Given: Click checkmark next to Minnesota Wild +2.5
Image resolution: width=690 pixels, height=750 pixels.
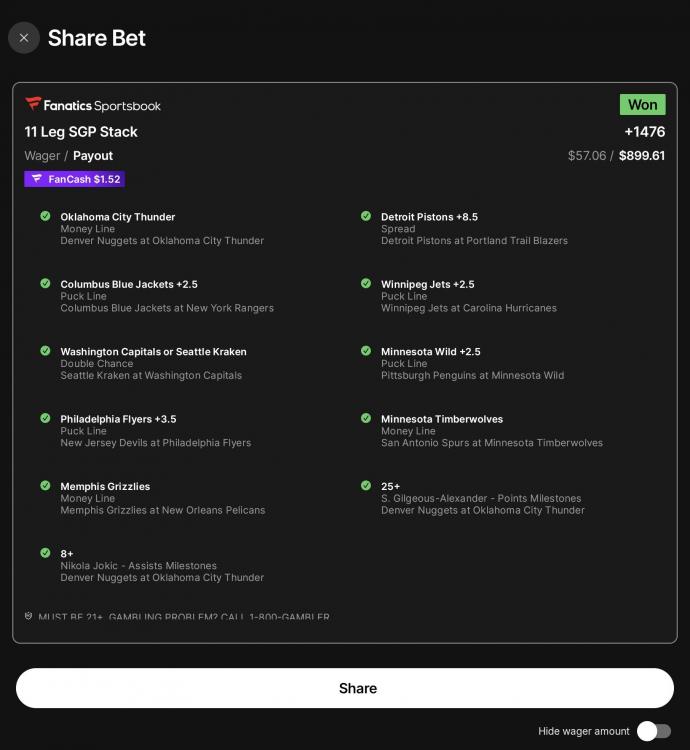Looking at the screenshot, I should pyautogui.click(x=366, y=351).
